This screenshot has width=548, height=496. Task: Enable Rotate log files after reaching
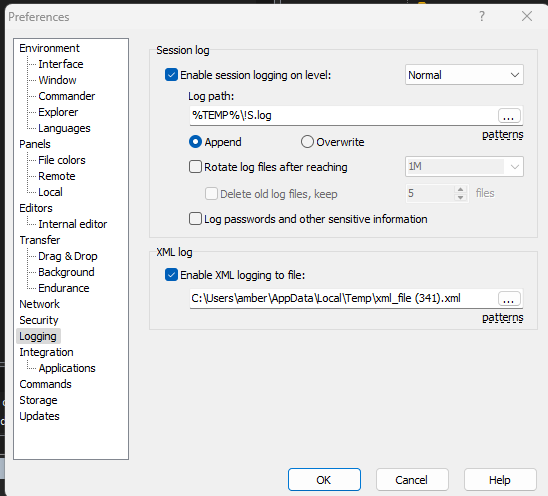coord(195,167)
